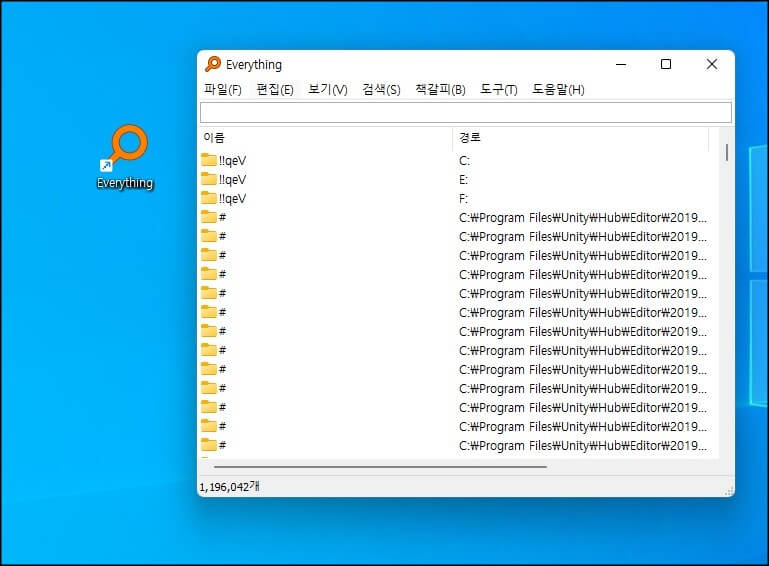This screenshot has width=769, height=566.
Task: Select !!qeV name text in E: row
Action: pos(232,180)
